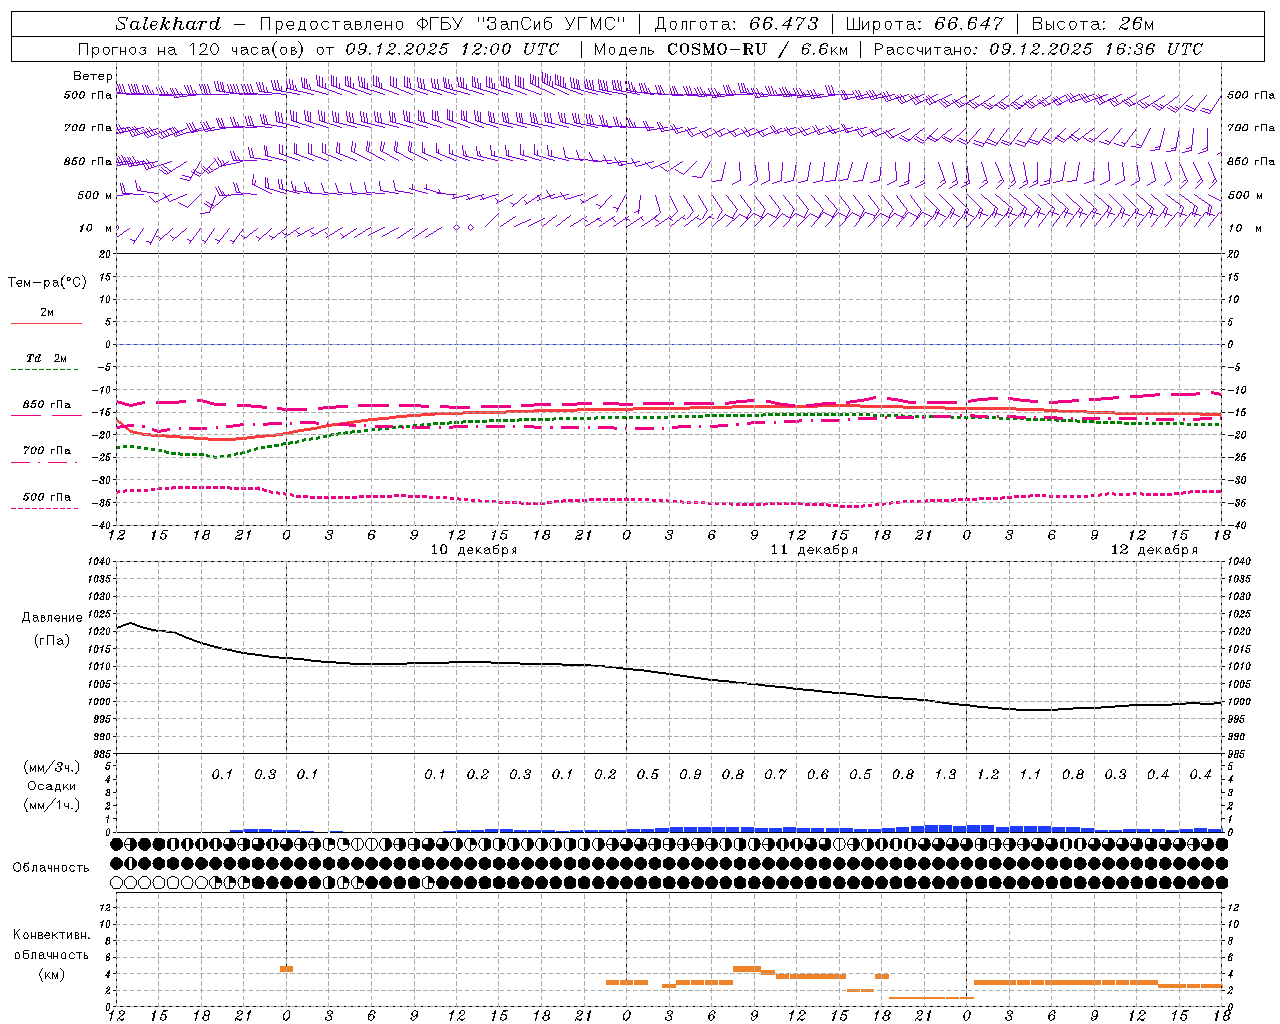Click the '500 м' wind level label on left
This screenshot has width=1280, height=1024.
click(95, 195)
